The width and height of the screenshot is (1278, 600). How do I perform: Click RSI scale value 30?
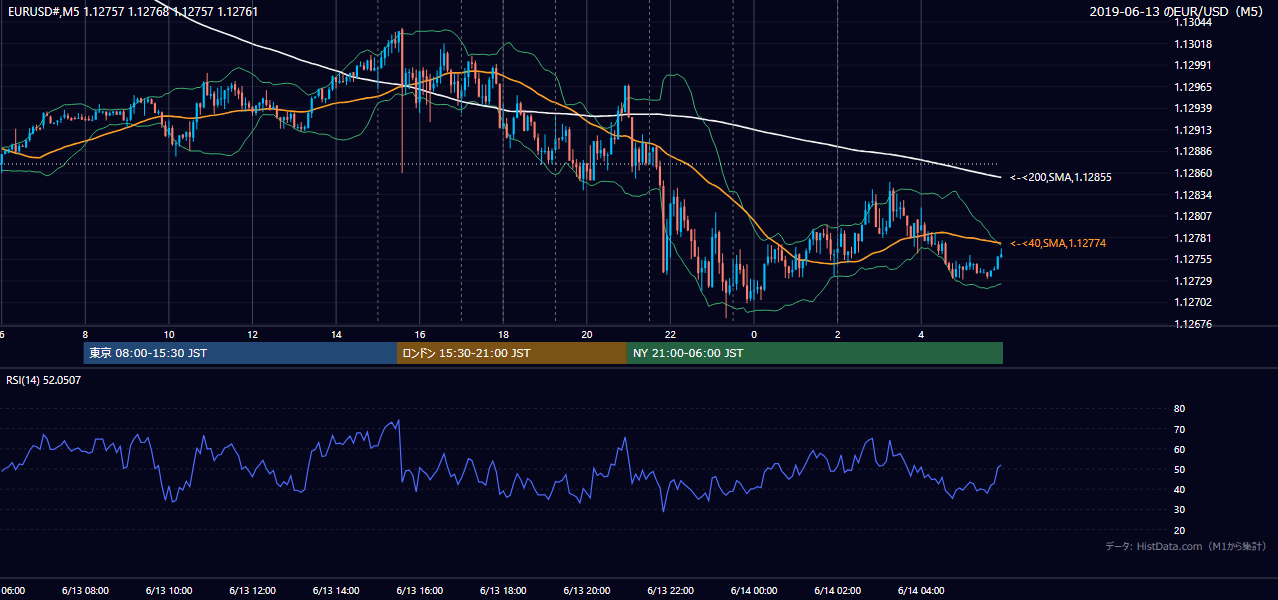coord(1179,510)
